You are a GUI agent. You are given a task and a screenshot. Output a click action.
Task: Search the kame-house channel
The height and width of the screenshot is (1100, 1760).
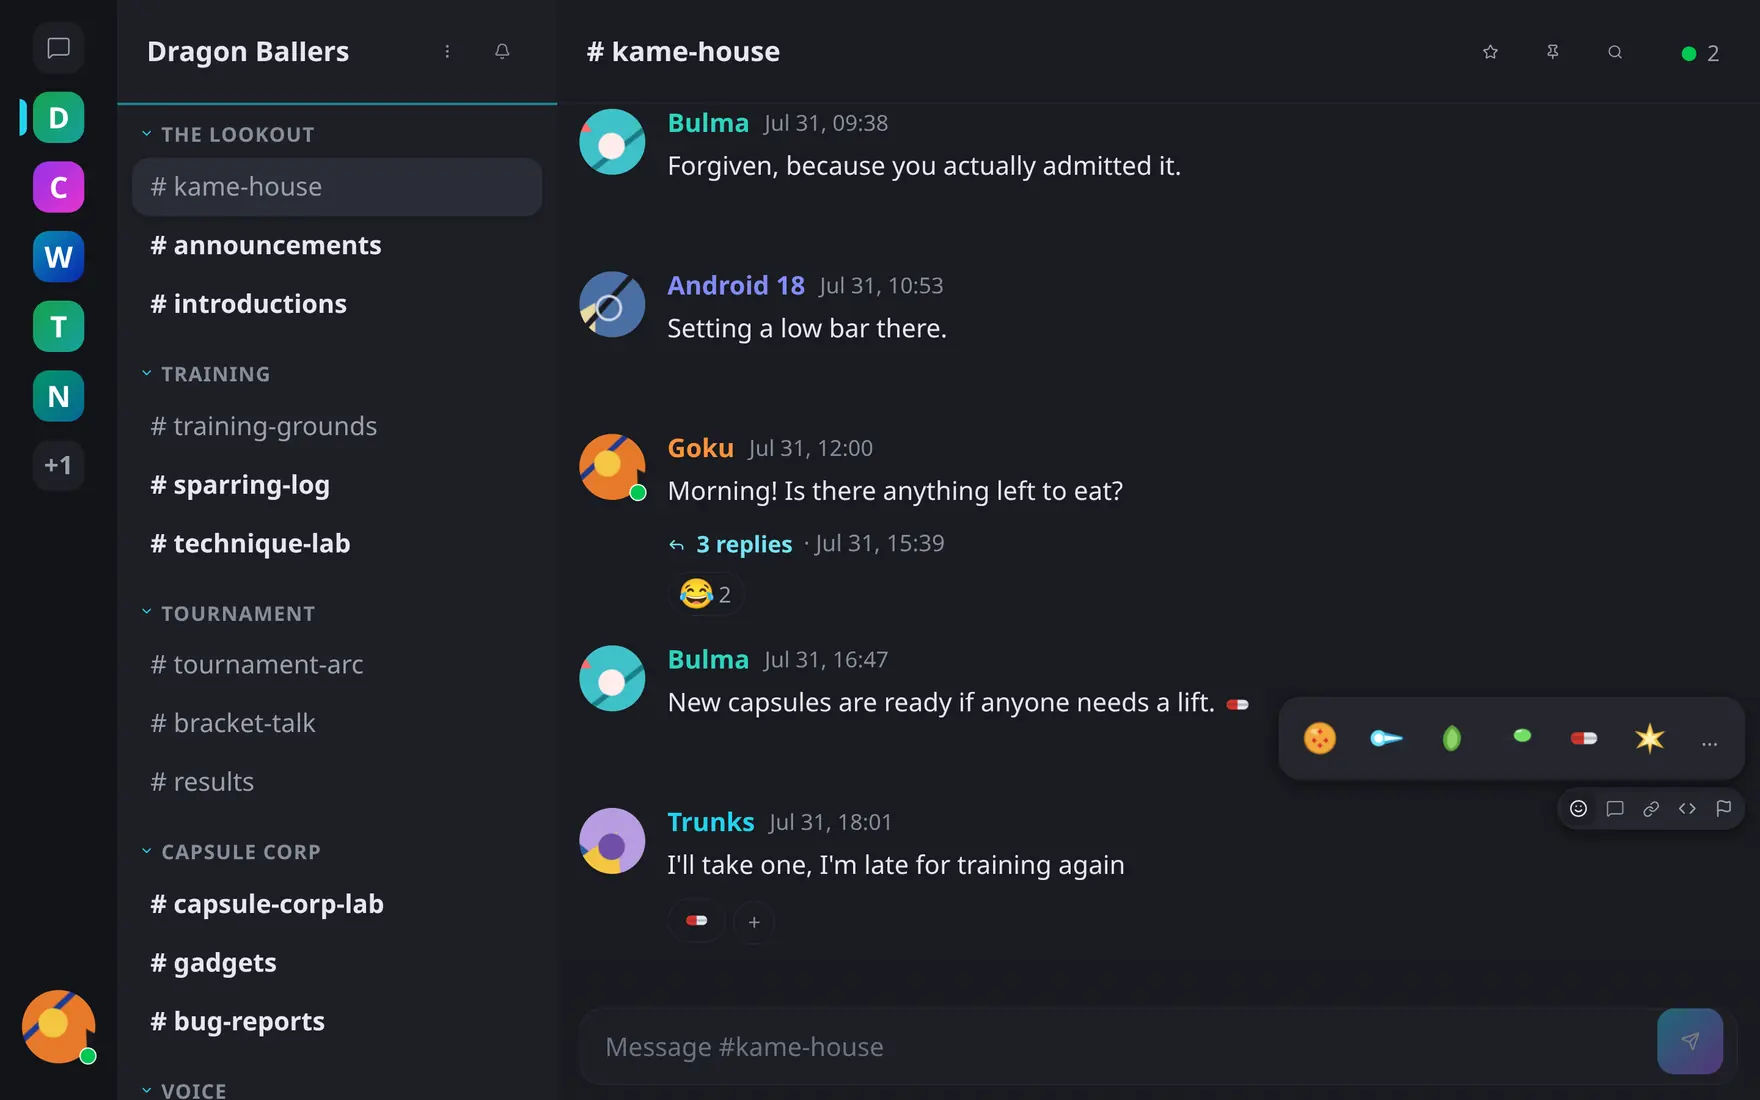[1615, 52]
